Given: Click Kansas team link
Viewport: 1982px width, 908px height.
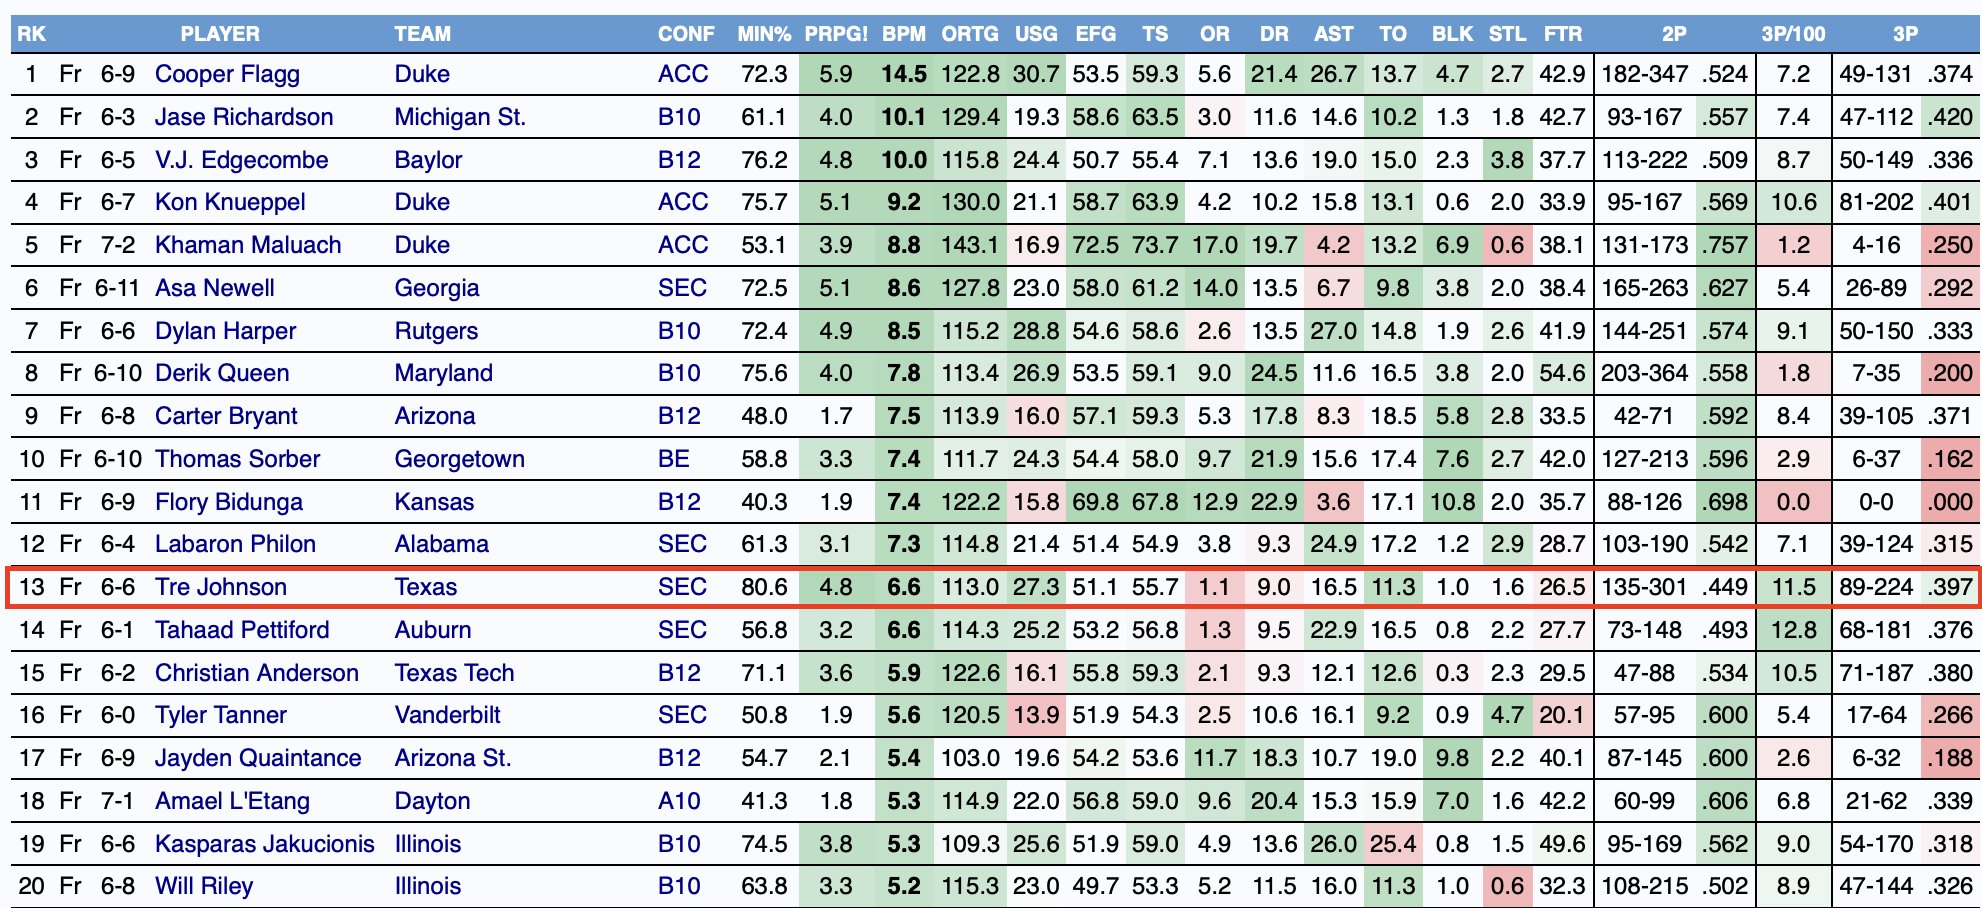Looking at the screenshot, I should [x=434, y=502].
